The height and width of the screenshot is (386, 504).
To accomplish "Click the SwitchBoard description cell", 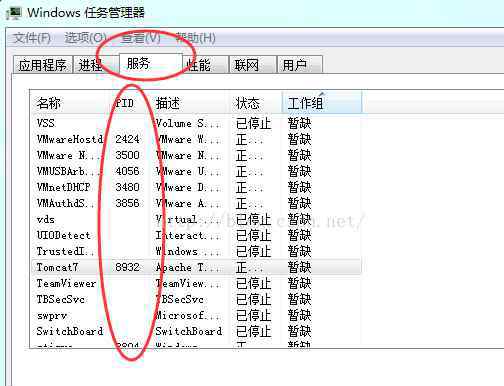I will tap(189, 331).
